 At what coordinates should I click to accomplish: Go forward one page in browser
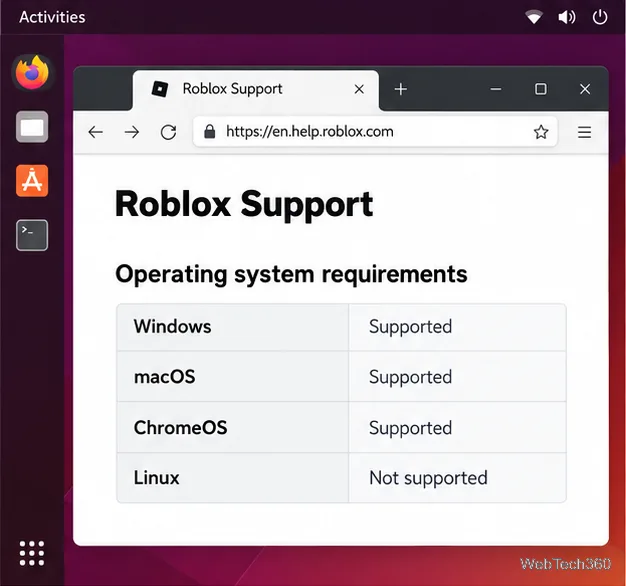point(132,132)
